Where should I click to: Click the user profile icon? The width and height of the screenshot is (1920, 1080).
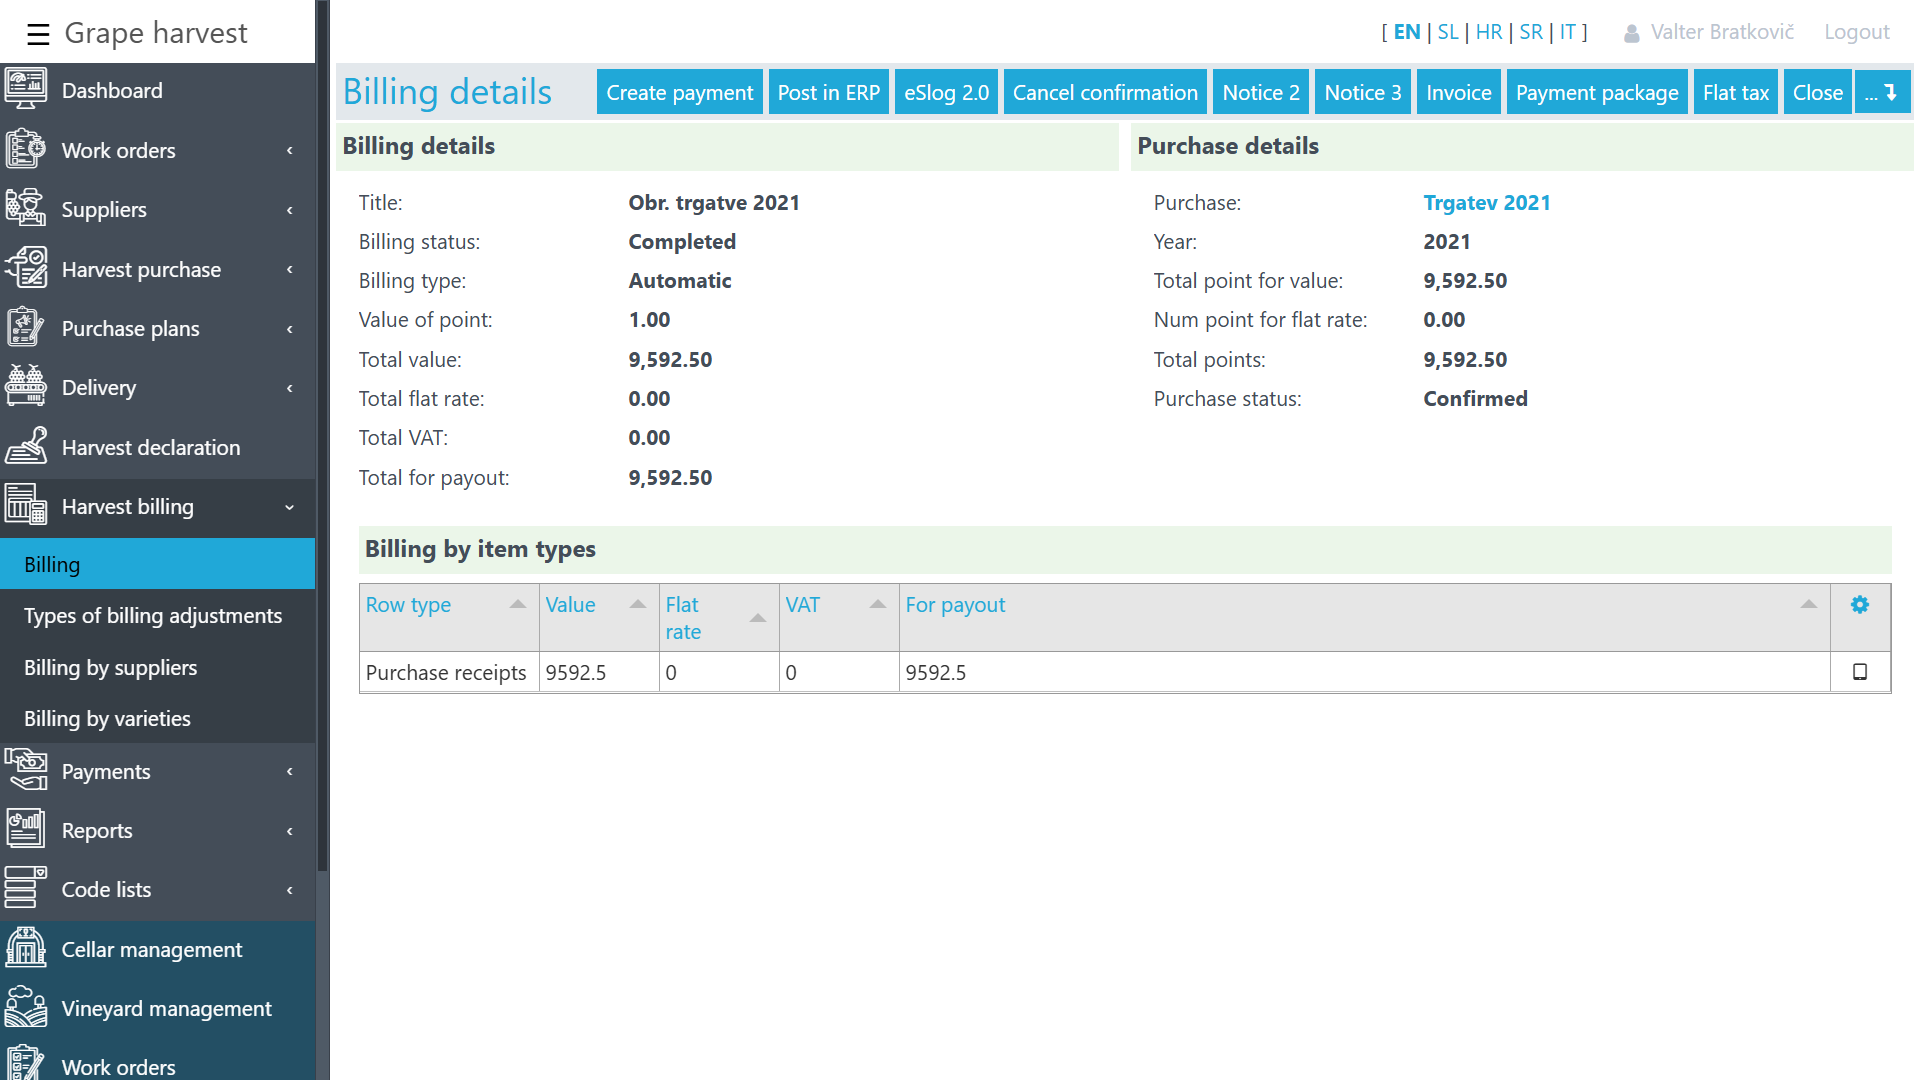pos(1631,33)
